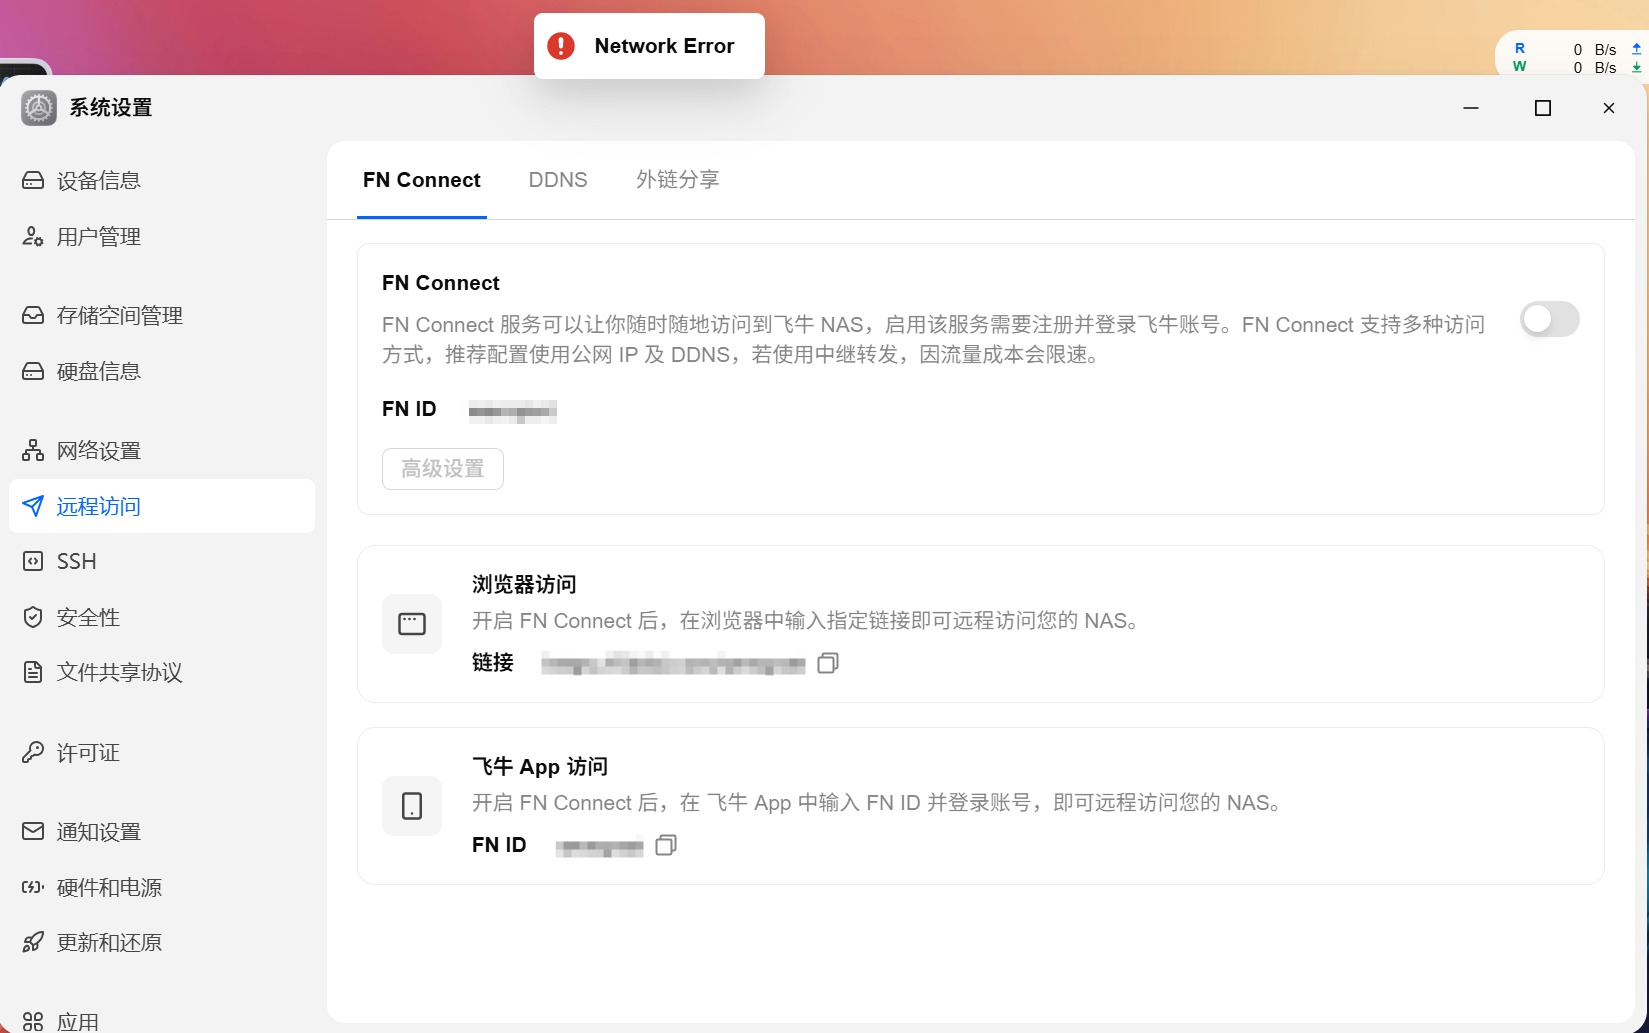The height and width of the screenshot is (1033, 1649).
Task: Select the SSH sidebar item
Action: (162, 562)
